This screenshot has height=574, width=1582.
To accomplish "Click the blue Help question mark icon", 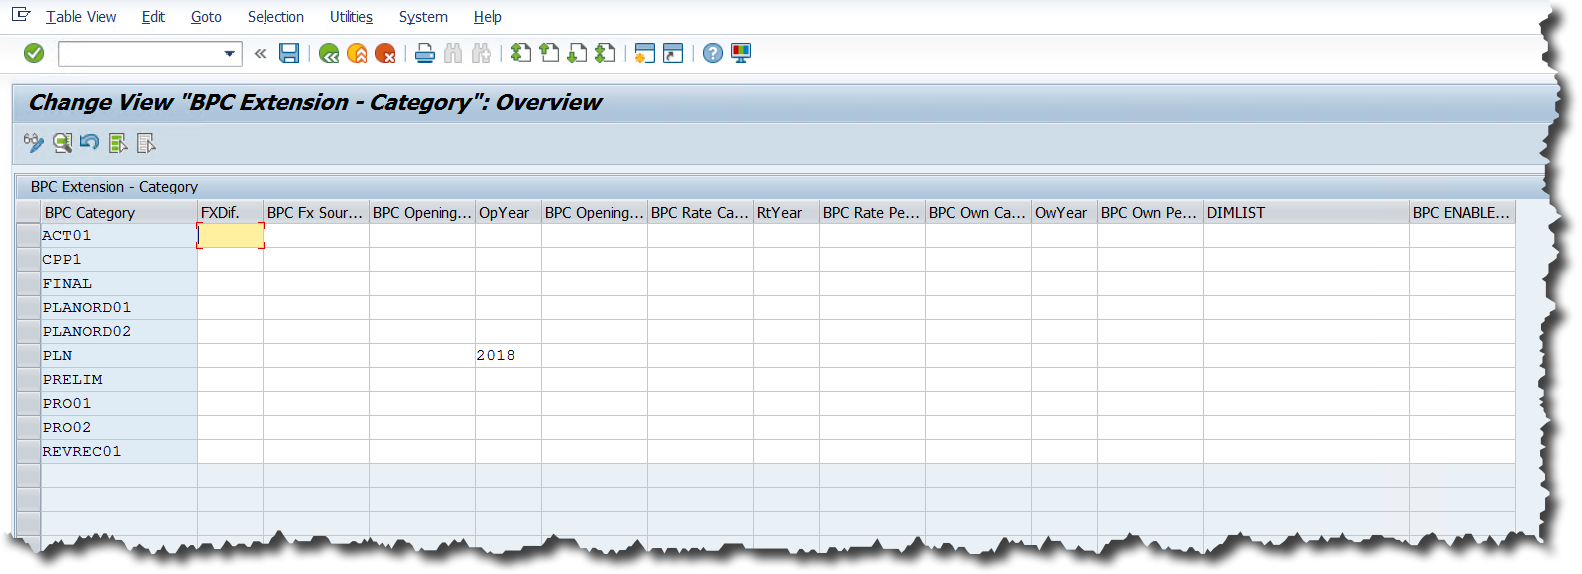I will pos(712,53).
